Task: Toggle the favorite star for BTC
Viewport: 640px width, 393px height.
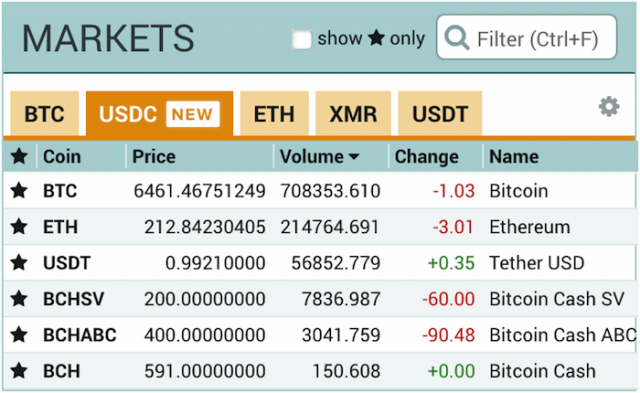Action: [x=19, y=191]
